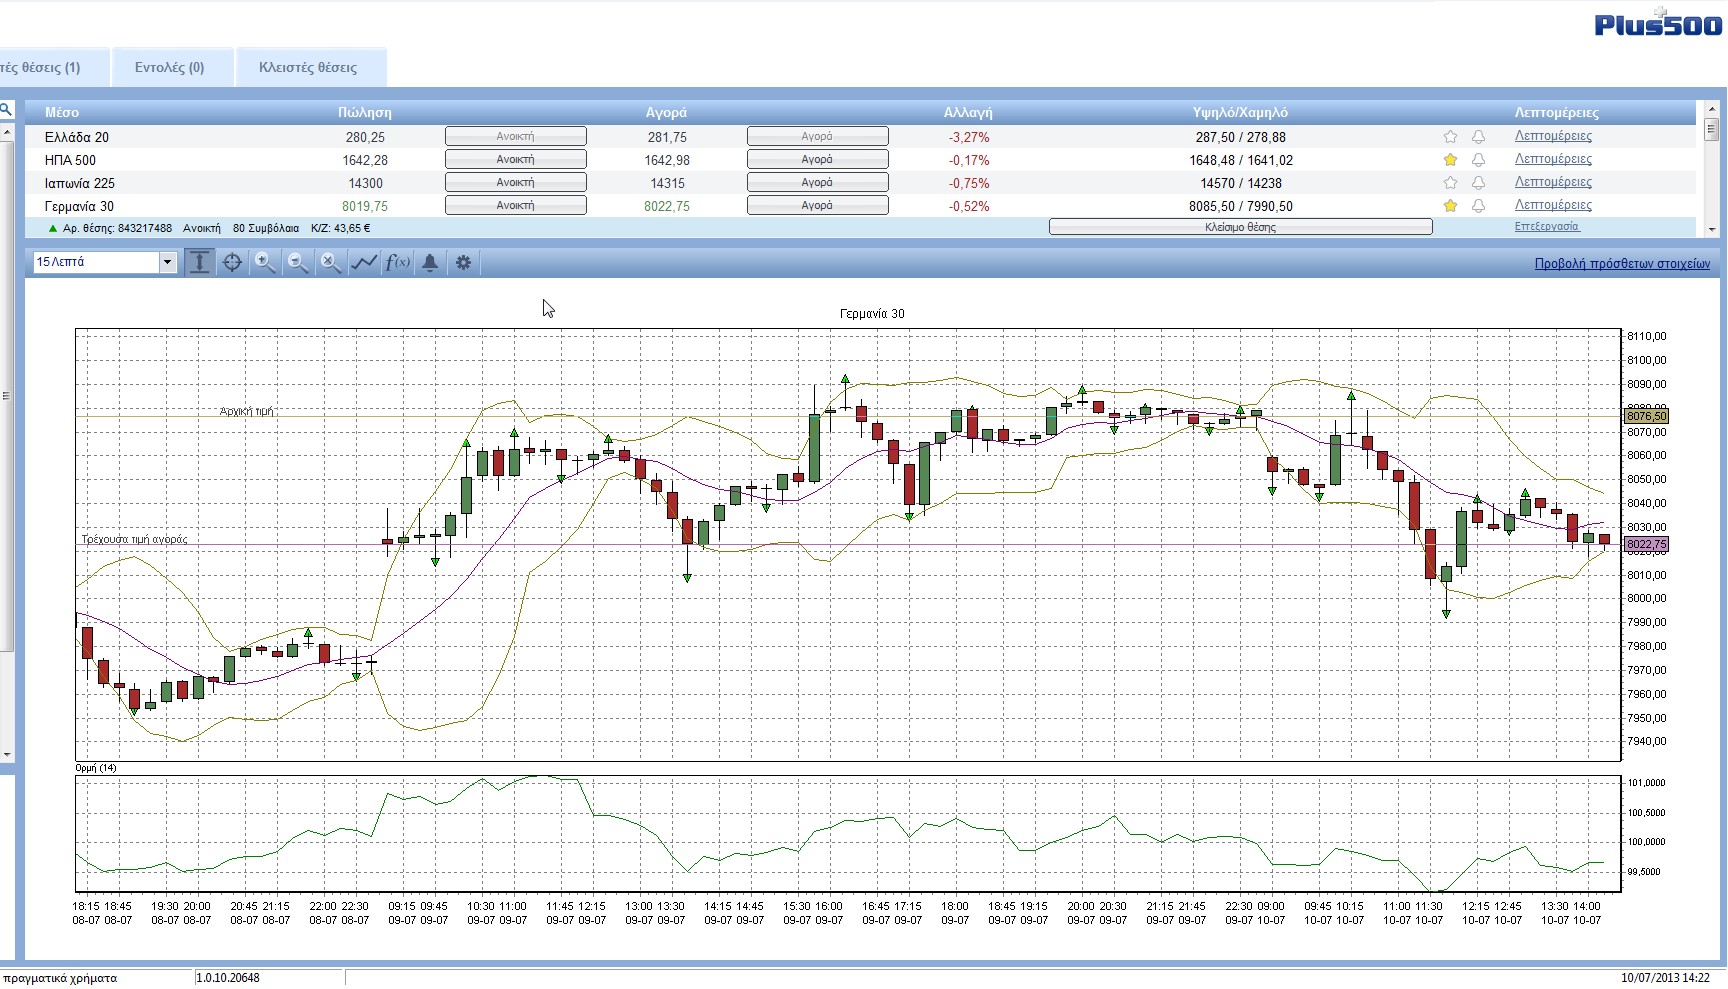Select the Ελλάδα 20 instrument name
The height and width of the screenshot is (989, 1728).
77,137
